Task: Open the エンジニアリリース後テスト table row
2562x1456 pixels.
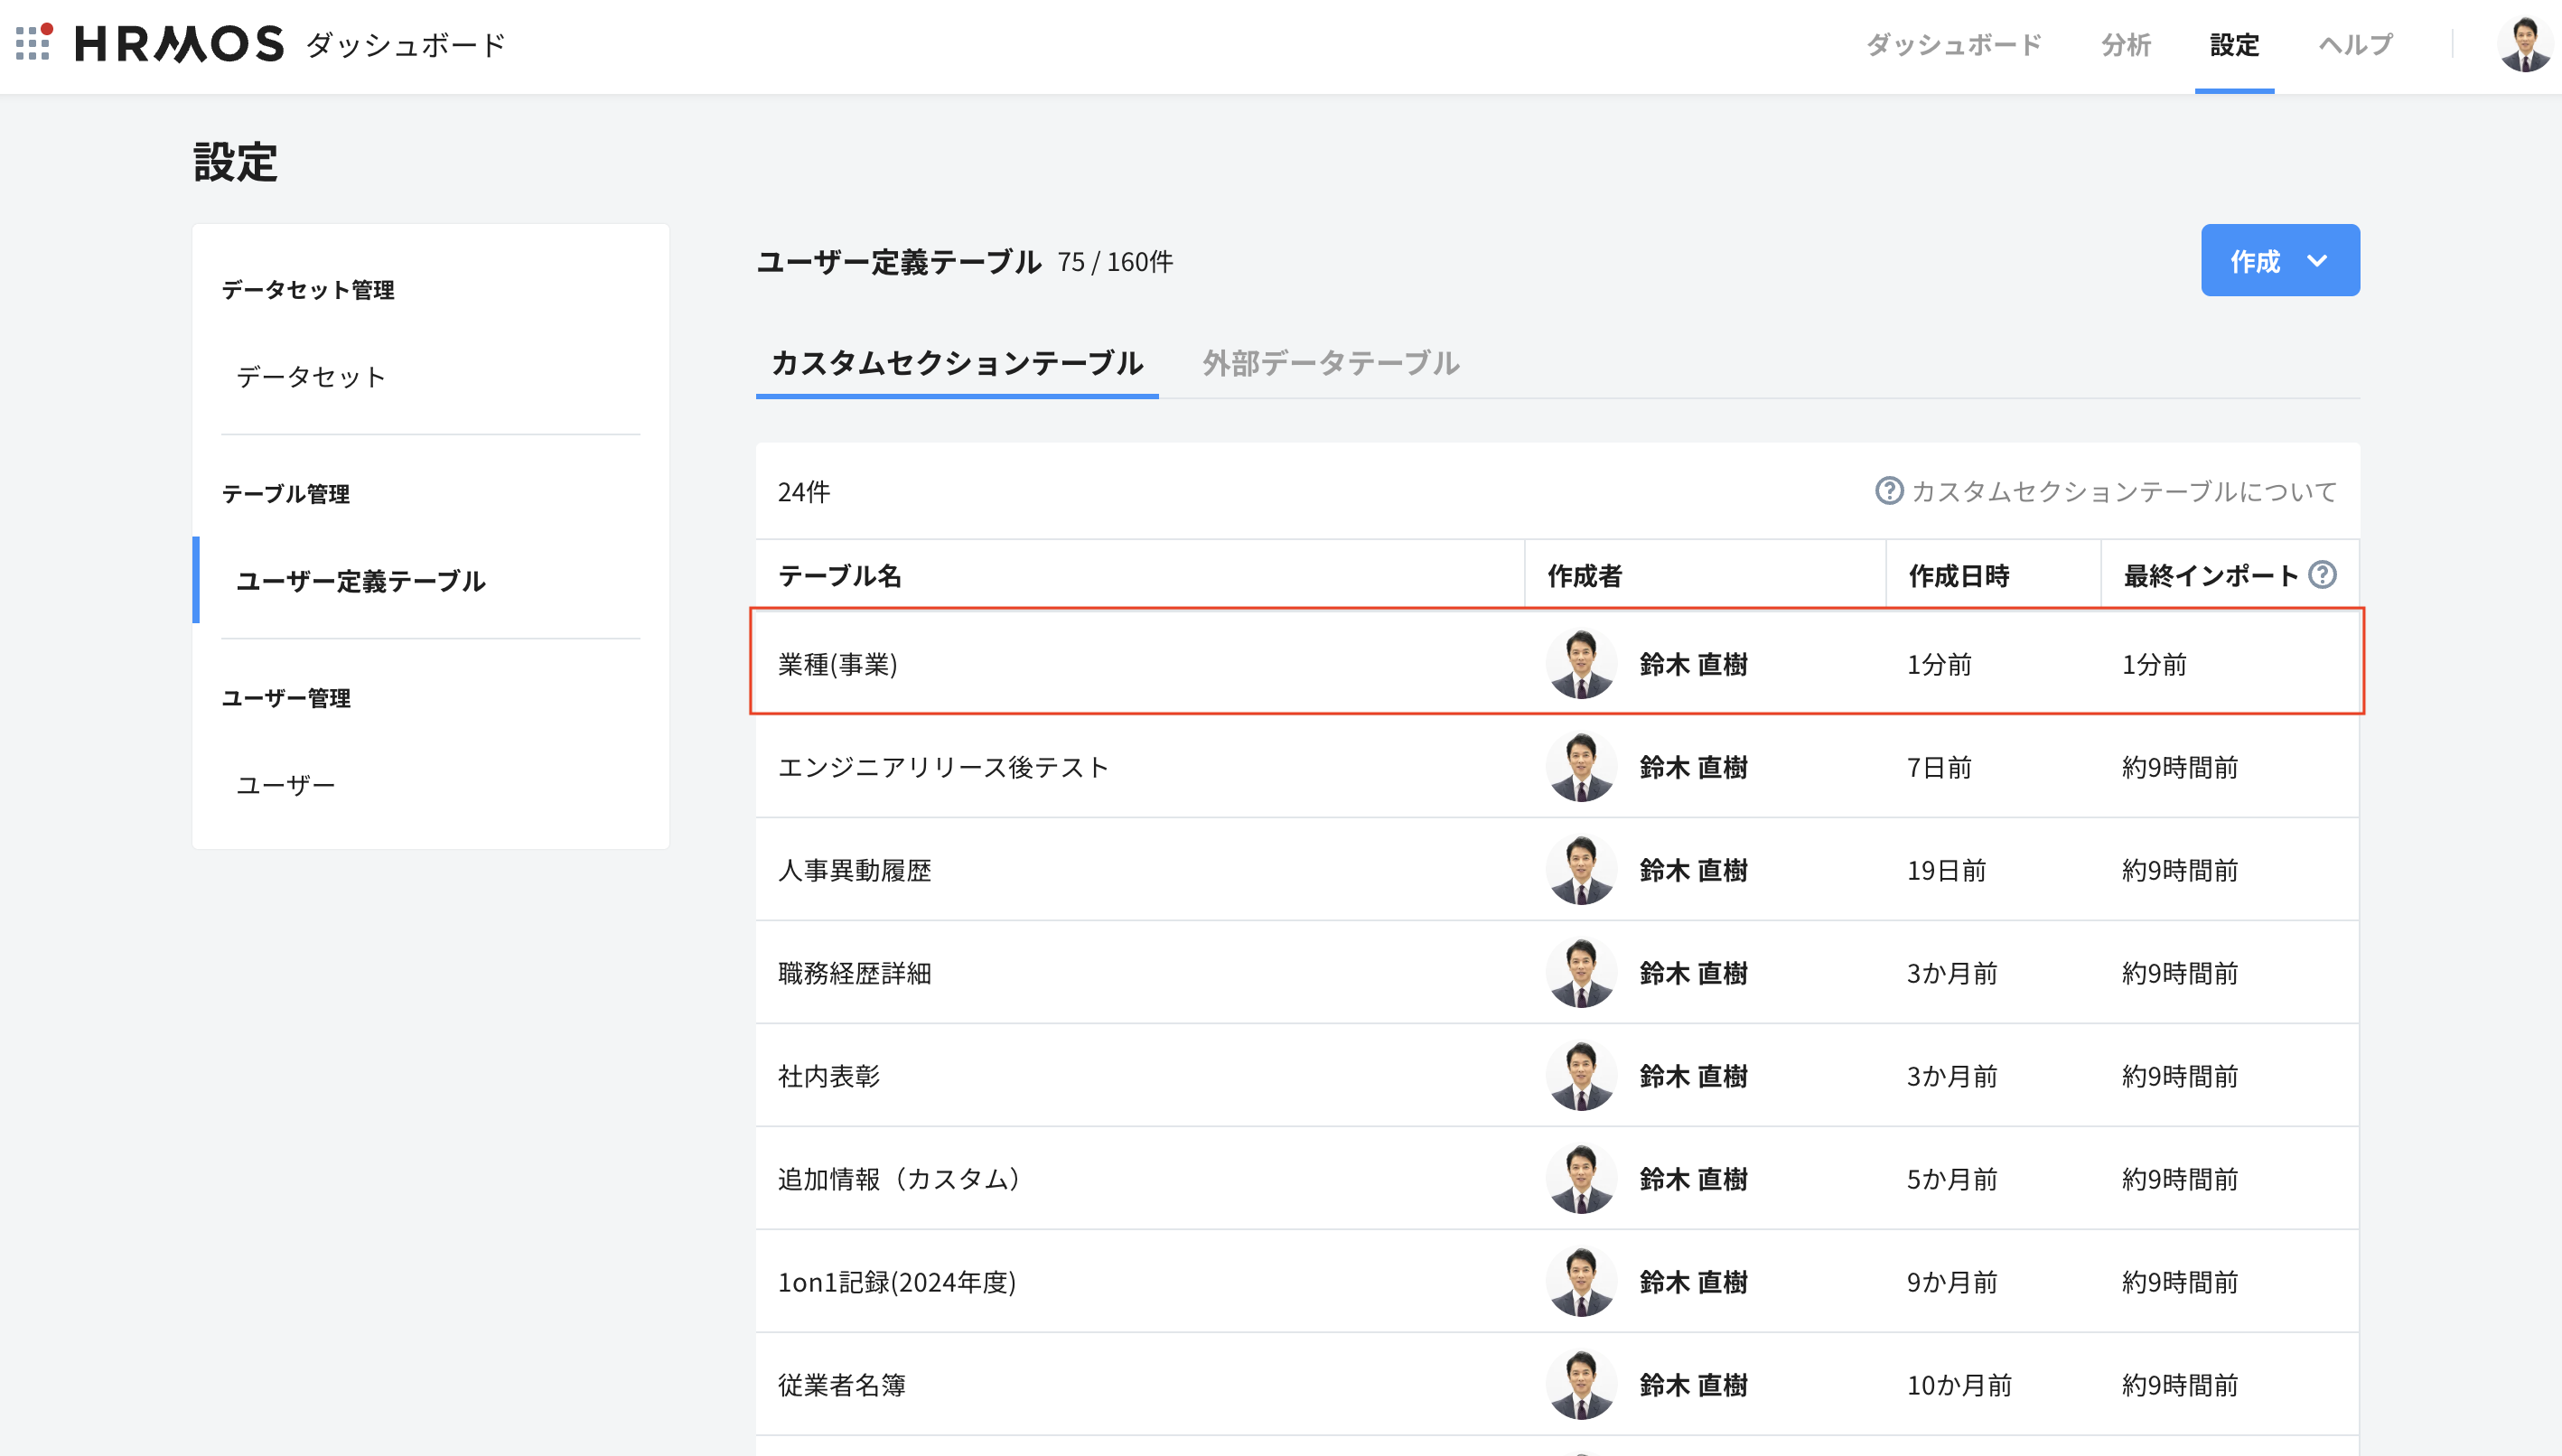Action: tap(943, 767)
